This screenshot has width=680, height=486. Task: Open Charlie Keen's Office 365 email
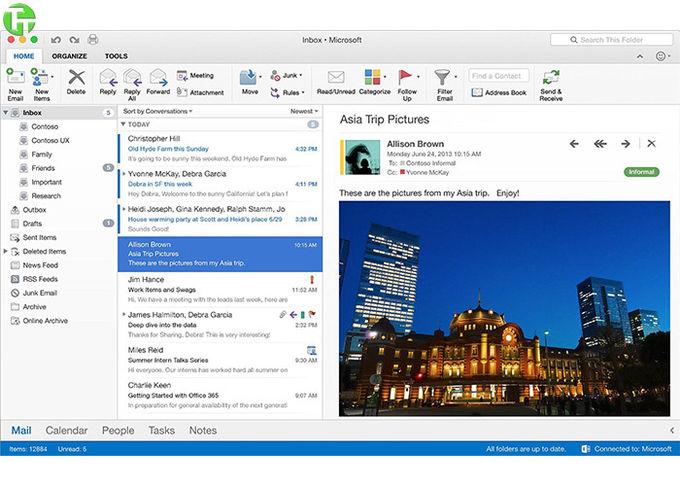tap(220, 395)
